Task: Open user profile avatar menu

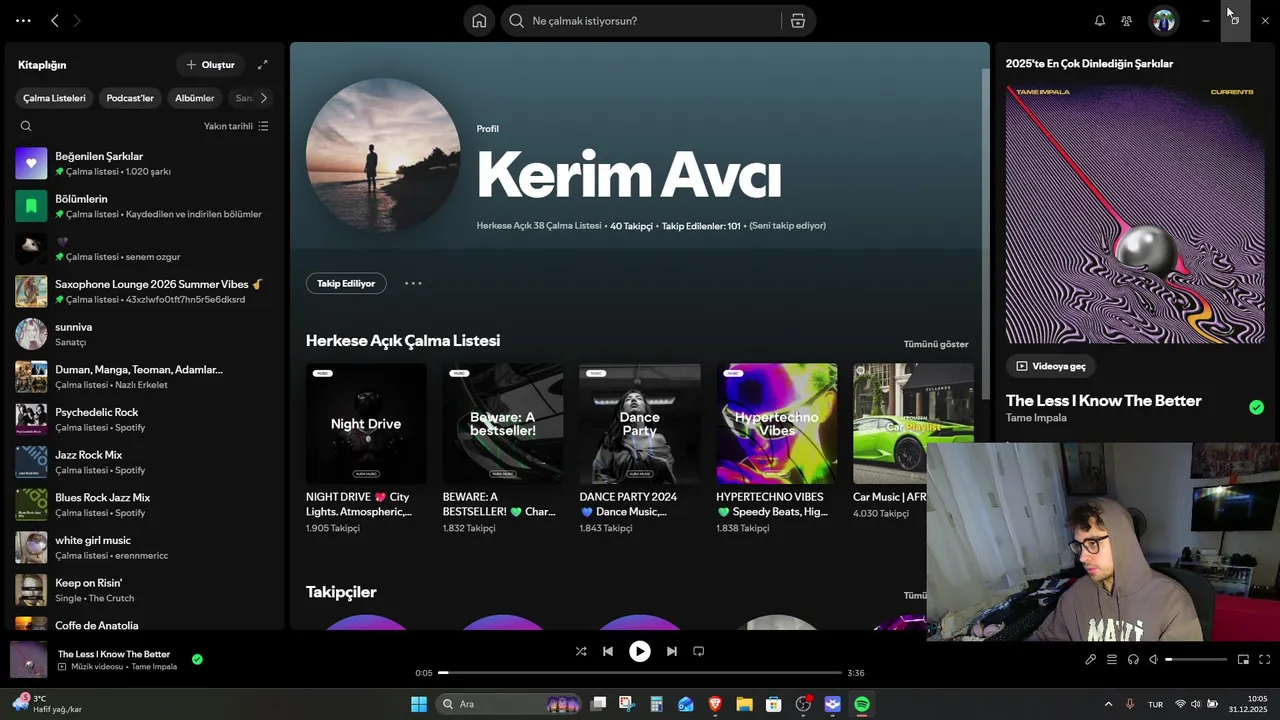Action: click(x=1163, y=21)
